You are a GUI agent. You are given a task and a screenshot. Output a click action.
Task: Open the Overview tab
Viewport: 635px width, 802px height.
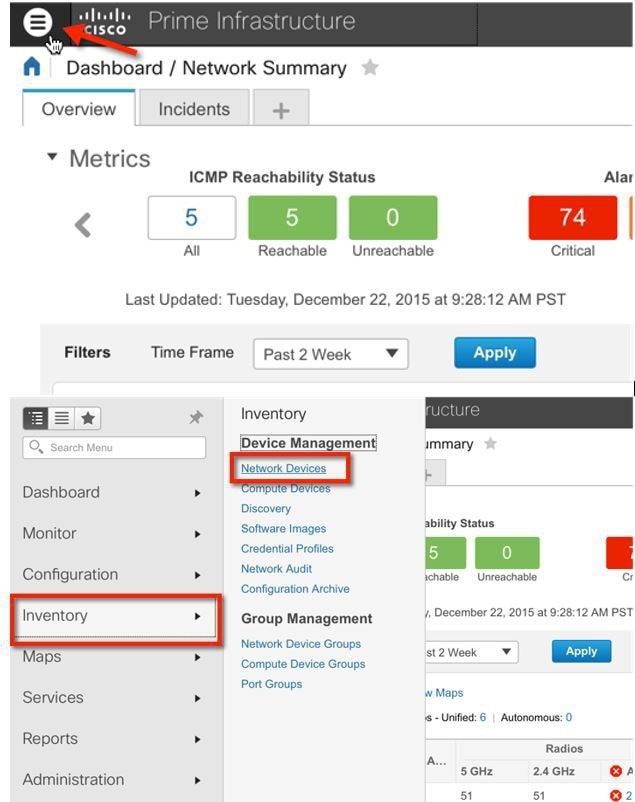tap(79, 108)
